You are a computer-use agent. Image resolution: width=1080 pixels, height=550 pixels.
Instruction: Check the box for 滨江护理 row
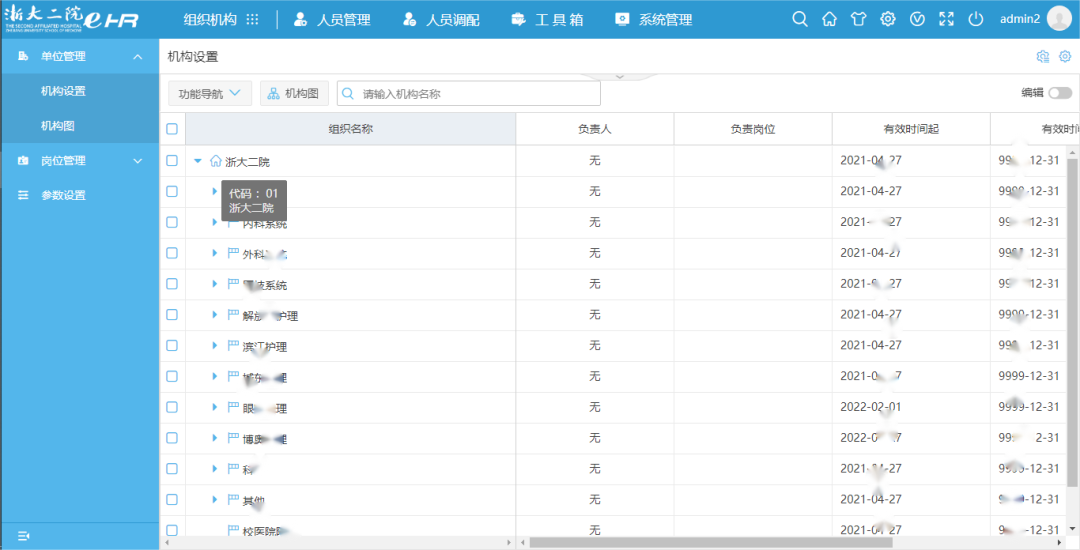click(x=172, y=345)
